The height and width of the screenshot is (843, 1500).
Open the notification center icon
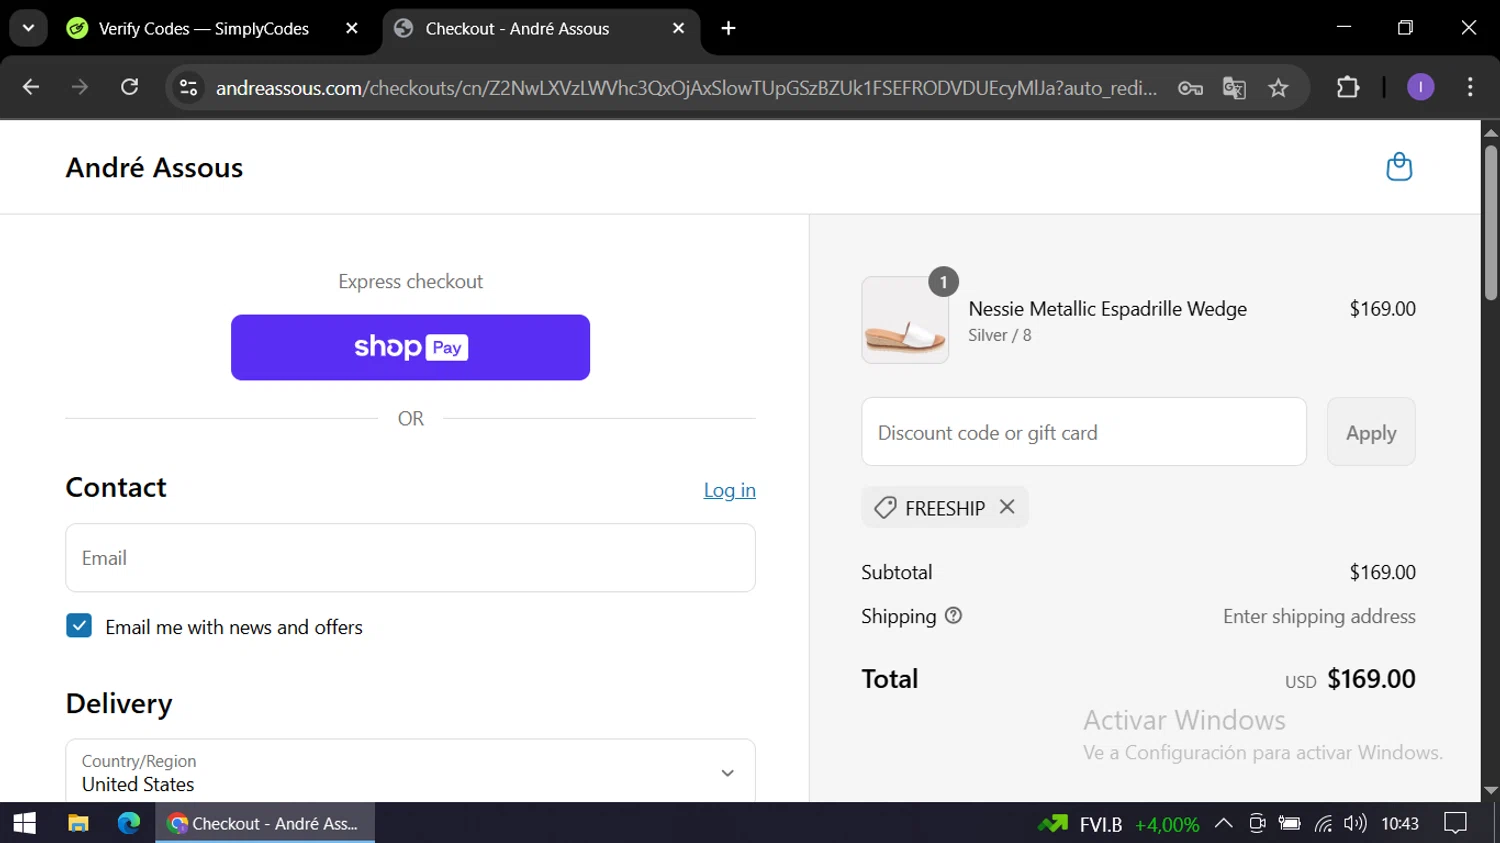point(1456,824)
